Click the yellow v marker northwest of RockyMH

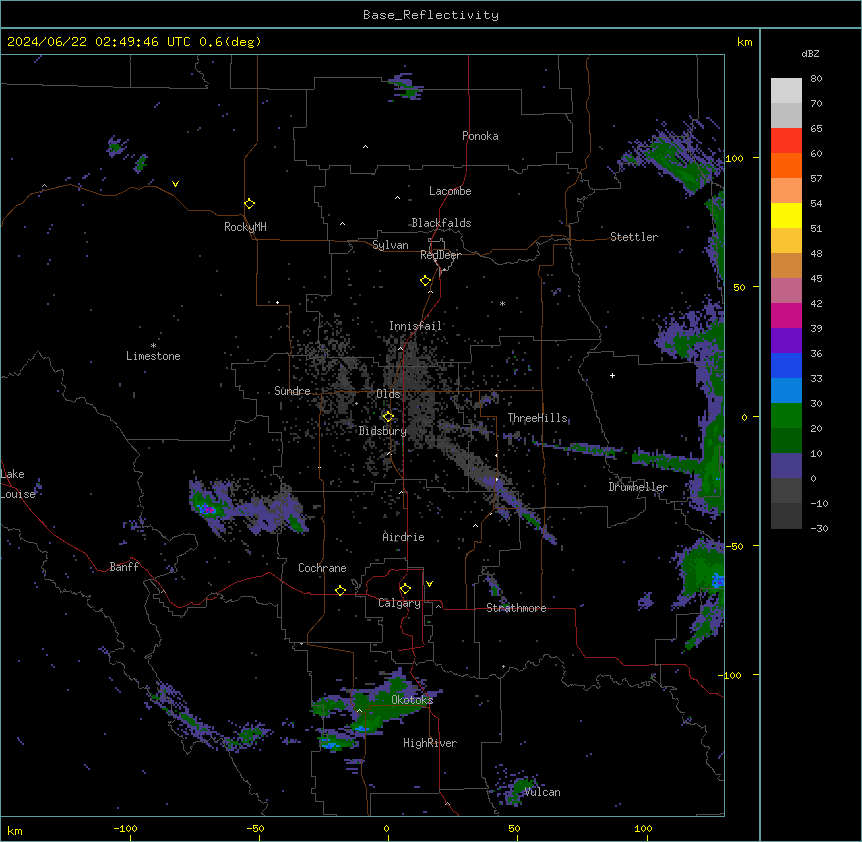click(x=175, y=184)
